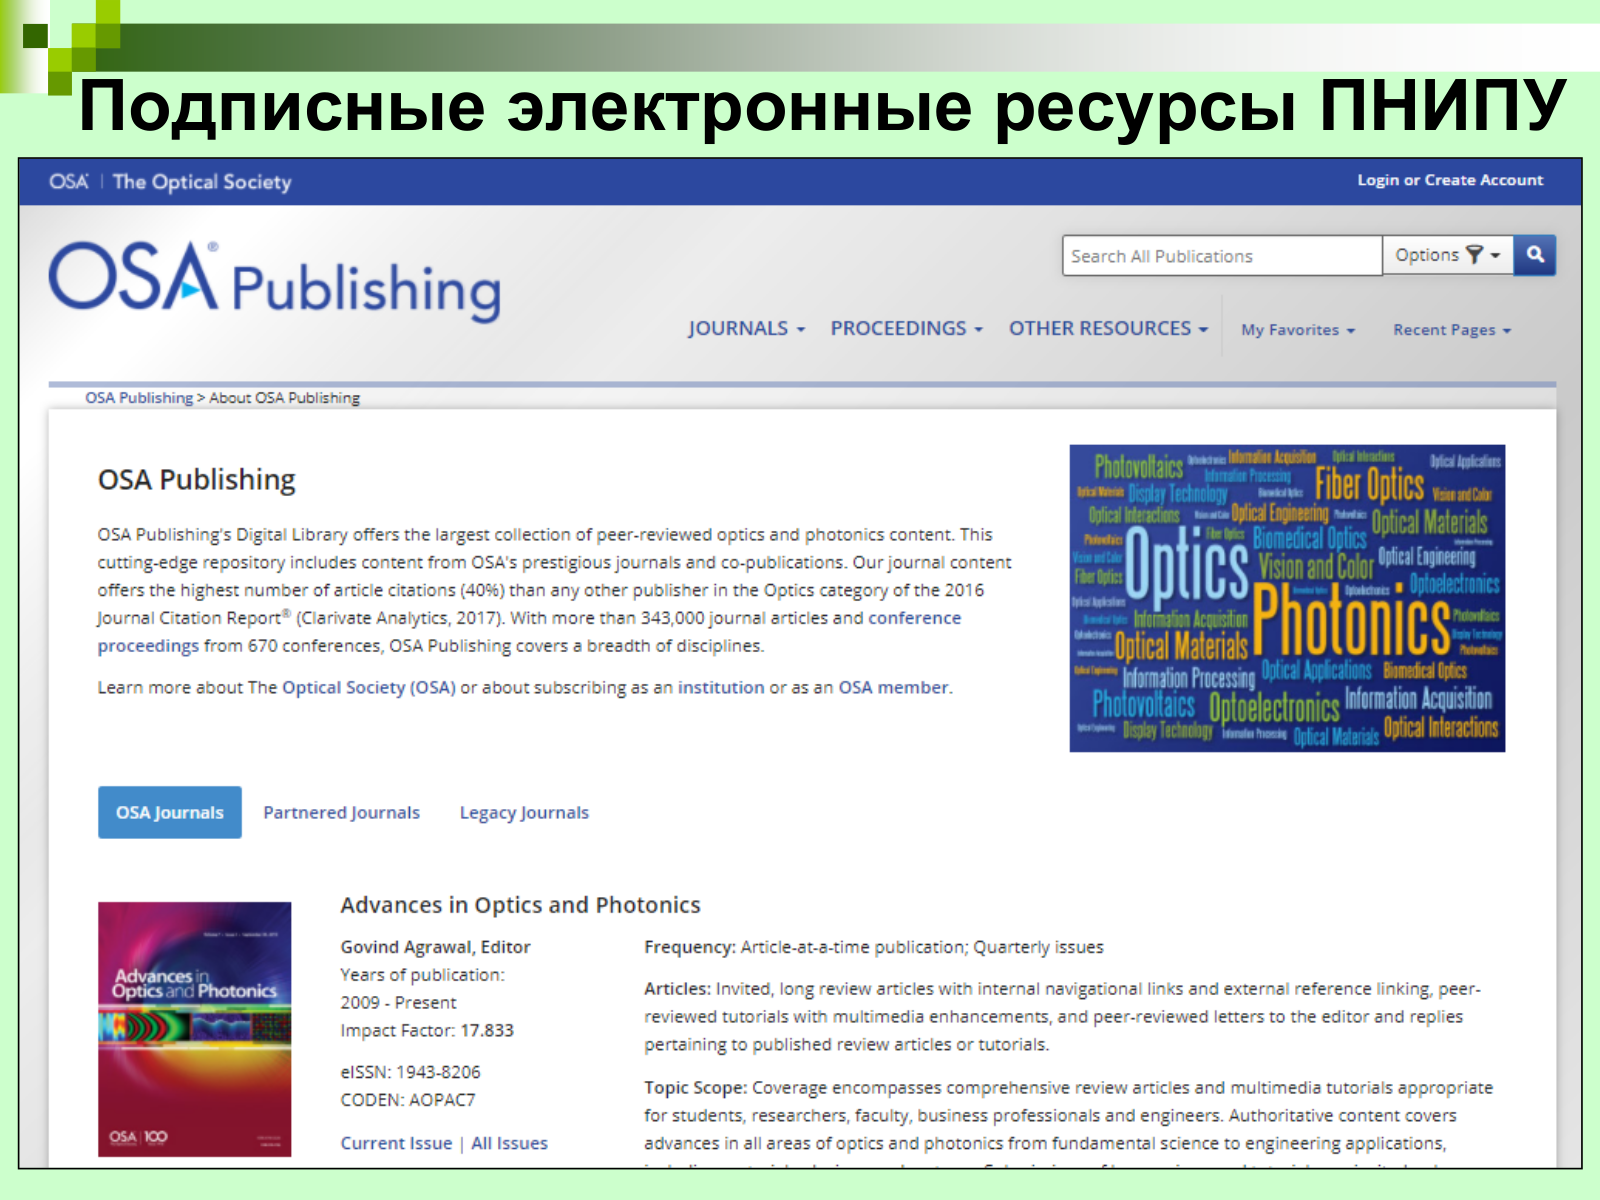The height and width of the screenshot is (1200, 1600).
Task: Open All Issues link
Action: [509, 1143]
